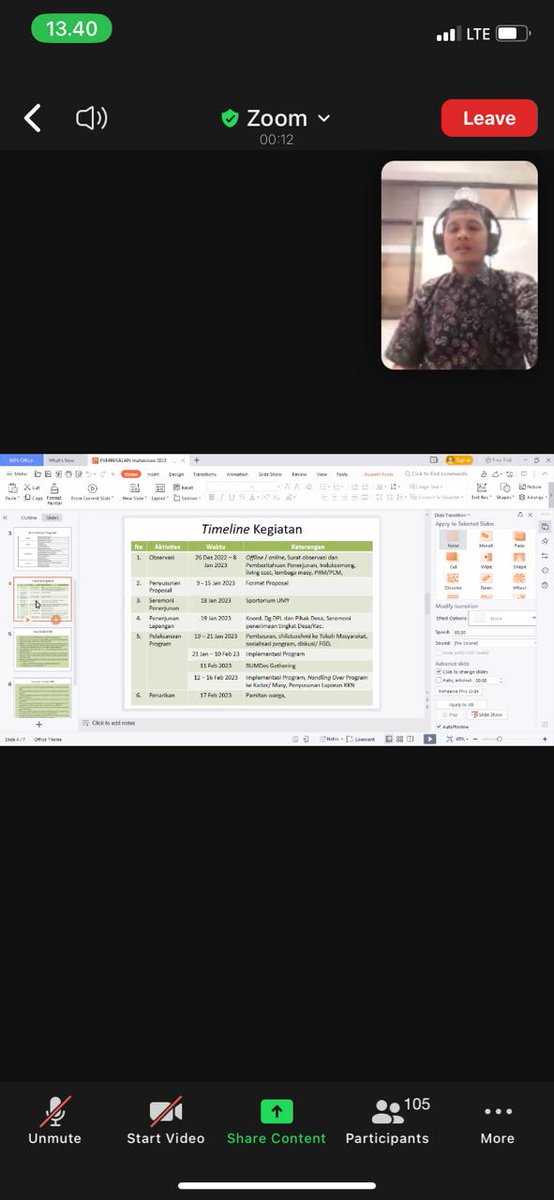Open the speaker's video thumbnail
Image resolution: width=554 pixels, height=1200 pixels.
point(459,265)
